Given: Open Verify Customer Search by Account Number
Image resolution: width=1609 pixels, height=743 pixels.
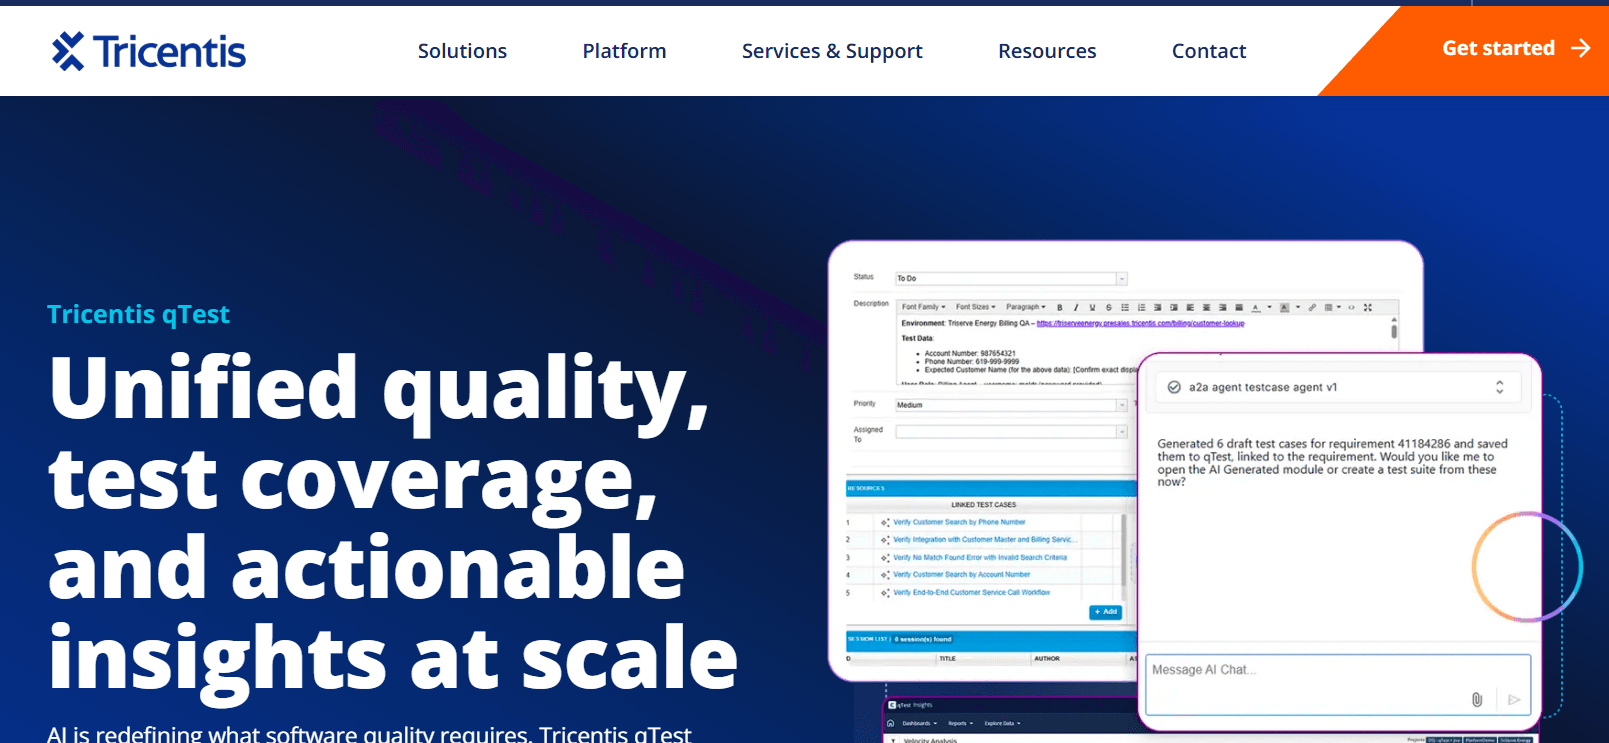Looking at the screenshot, I should click(961, 575).
